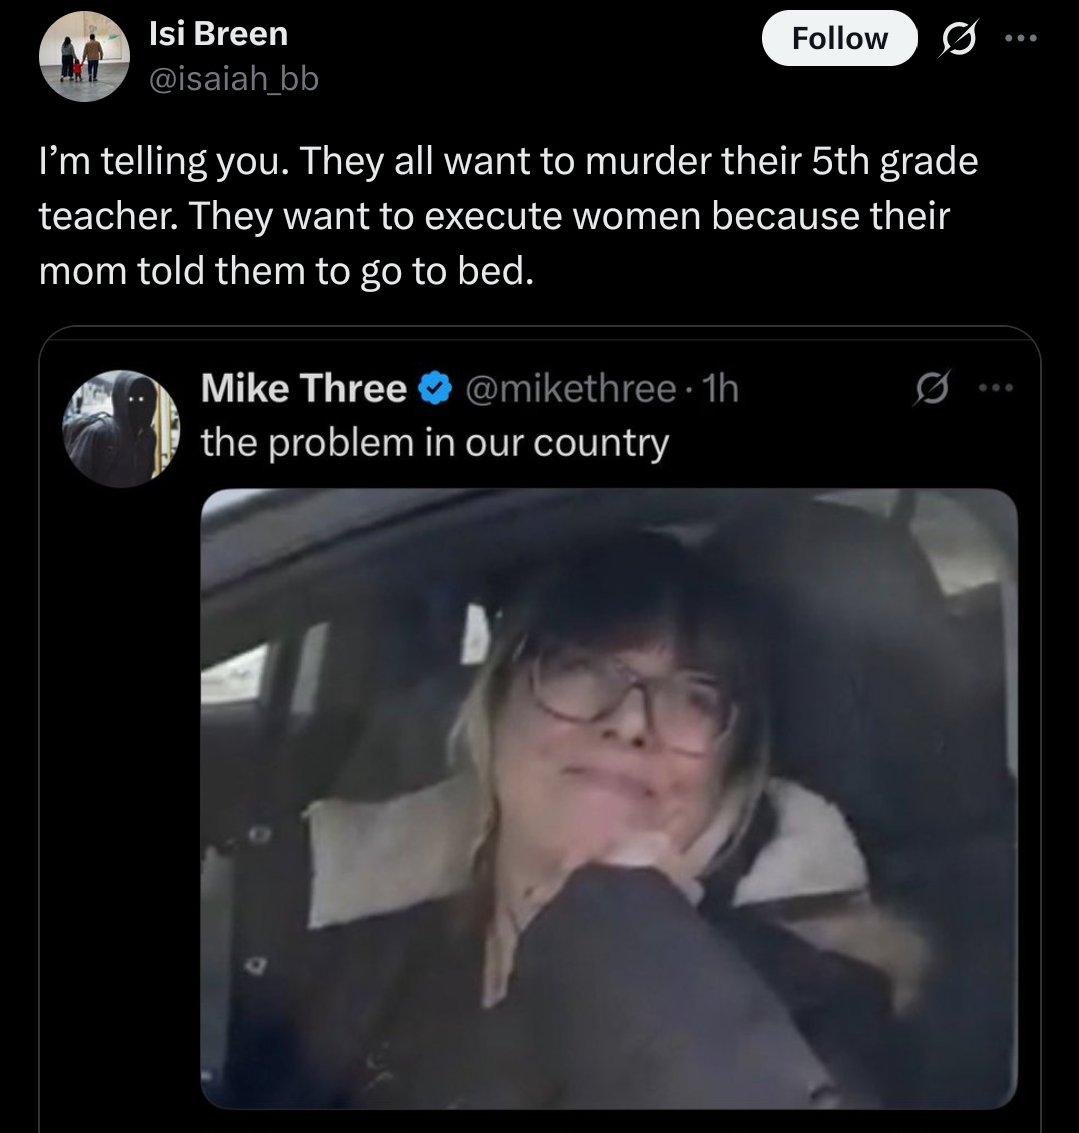Open Isi Breen's profile picture

(84, 56)
